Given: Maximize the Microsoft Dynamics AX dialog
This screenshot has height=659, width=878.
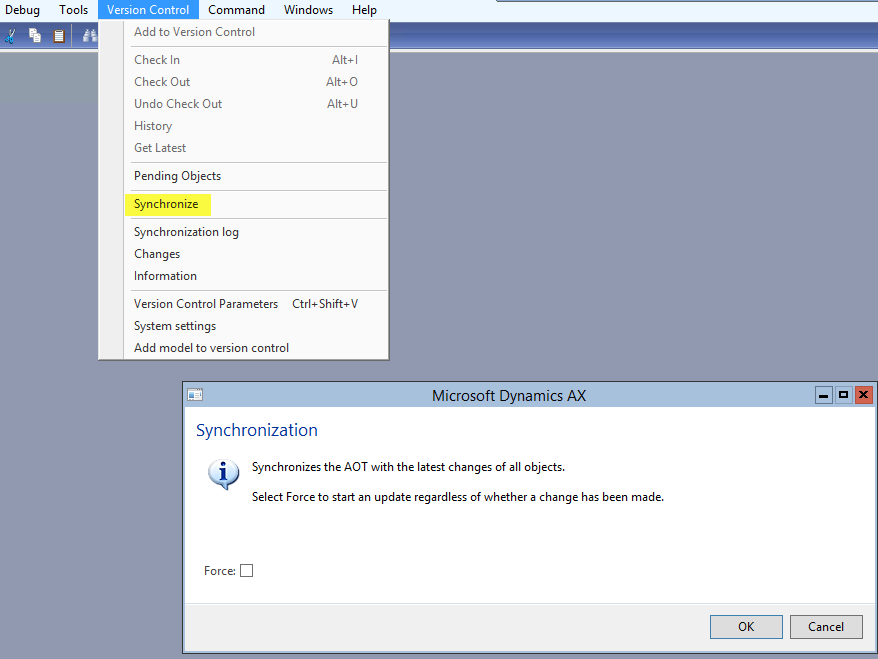Looking at the screenshot, I should point(844,395).
